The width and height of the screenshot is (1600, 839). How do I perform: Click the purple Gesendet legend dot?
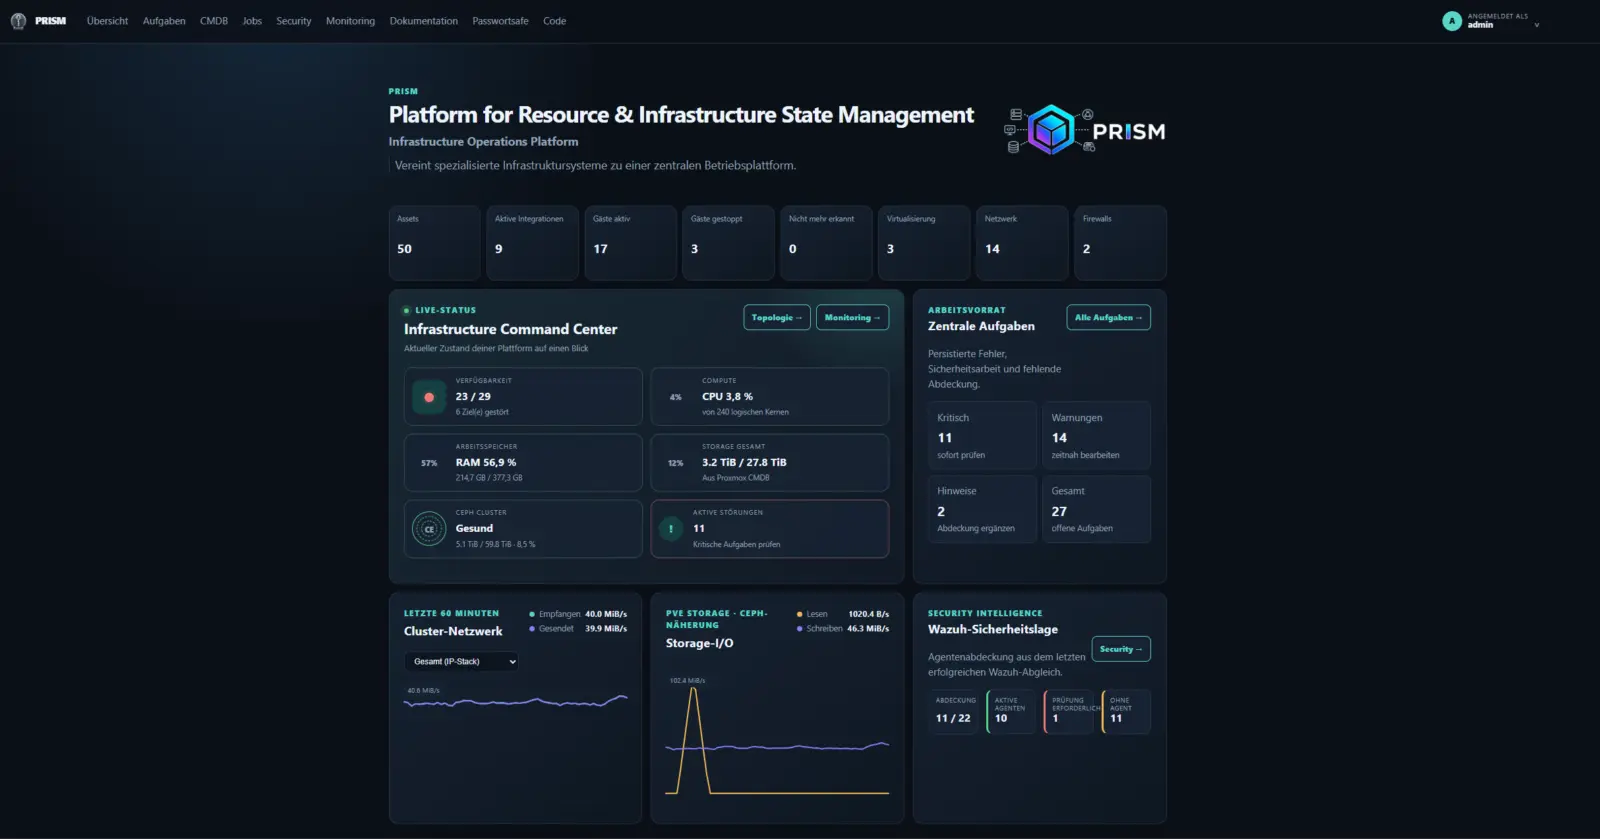[532, 629]
